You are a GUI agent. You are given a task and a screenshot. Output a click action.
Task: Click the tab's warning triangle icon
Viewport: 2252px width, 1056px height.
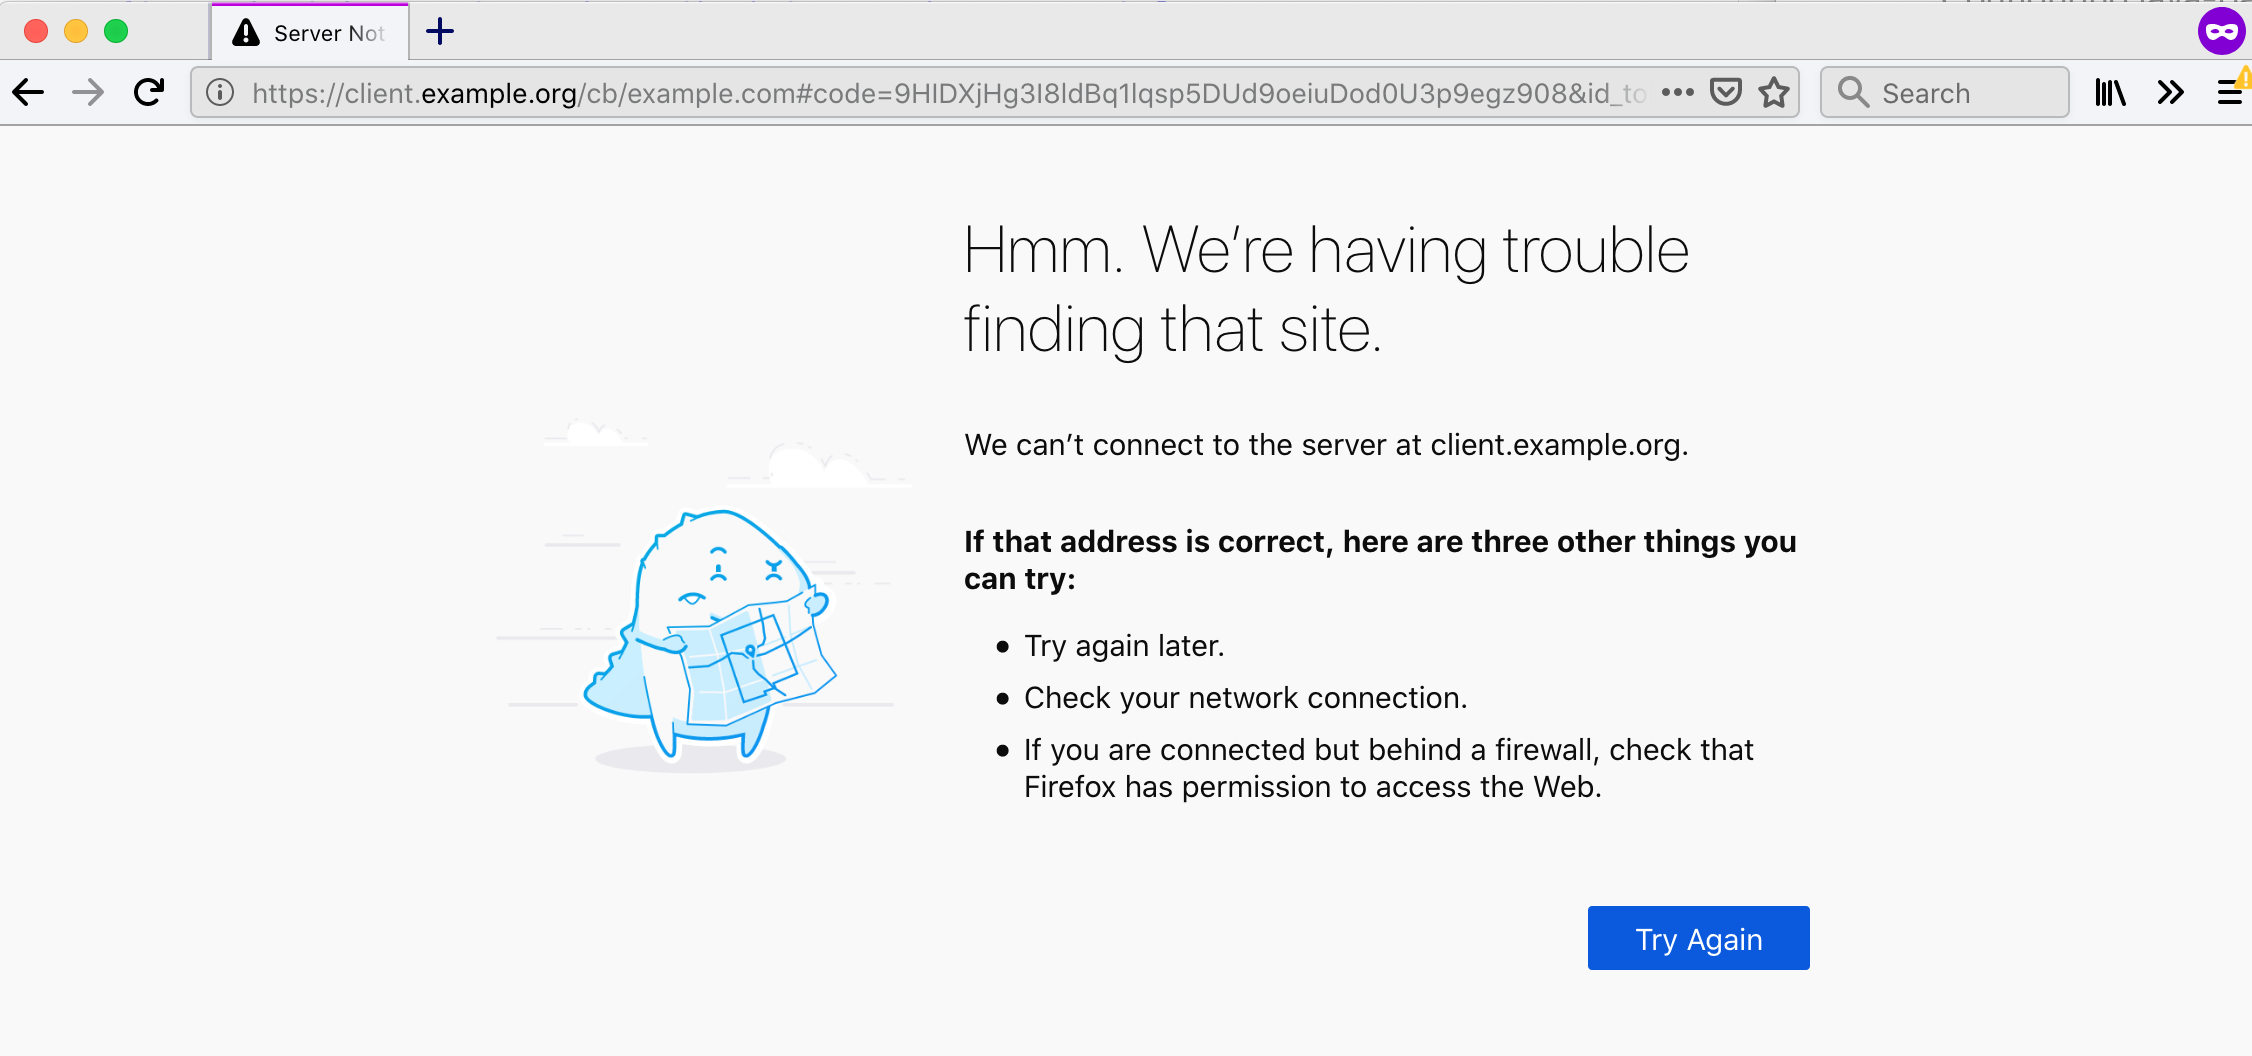tap(246, 33)
